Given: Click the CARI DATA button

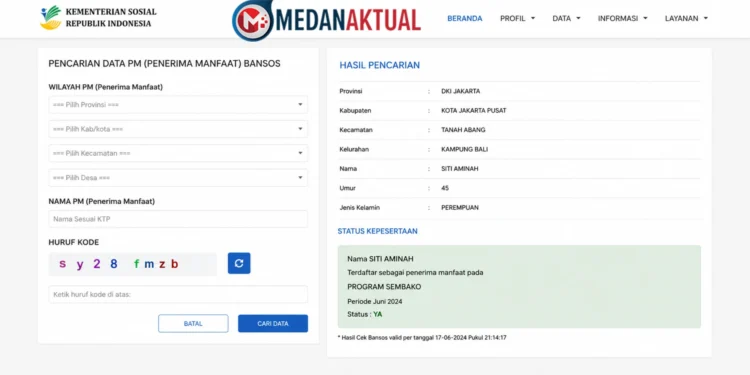Looking at the screenshot, I should [273, 323].
